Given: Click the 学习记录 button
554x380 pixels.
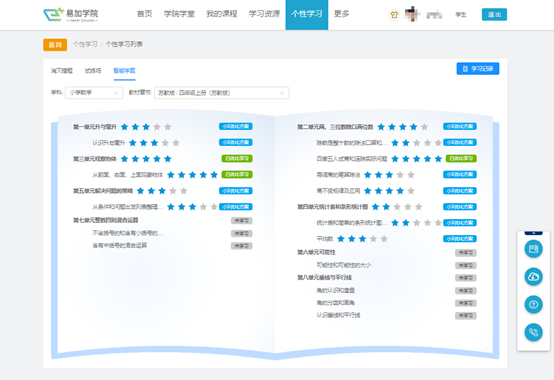Looking at the screenshot, I should [x=478, y=69].
